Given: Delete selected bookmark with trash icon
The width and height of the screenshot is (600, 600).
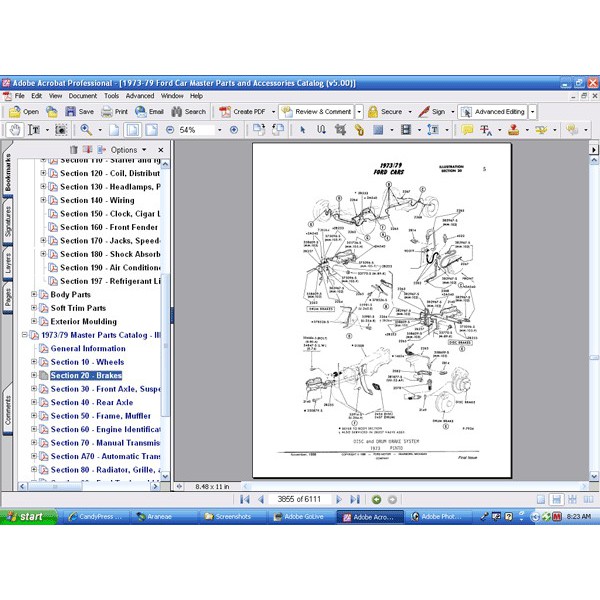Looking at the screenshot, I should [73, 150].
